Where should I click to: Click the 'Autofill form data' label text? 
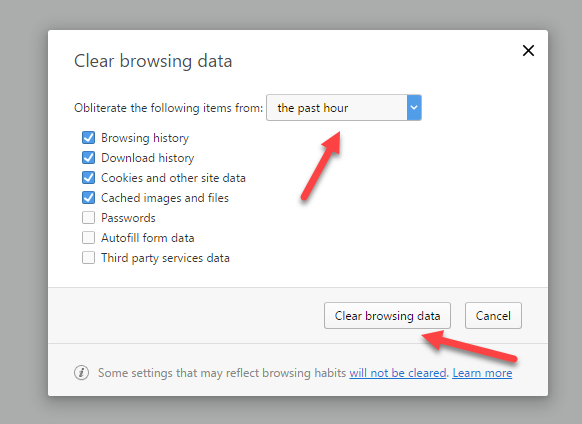(148, 238)
